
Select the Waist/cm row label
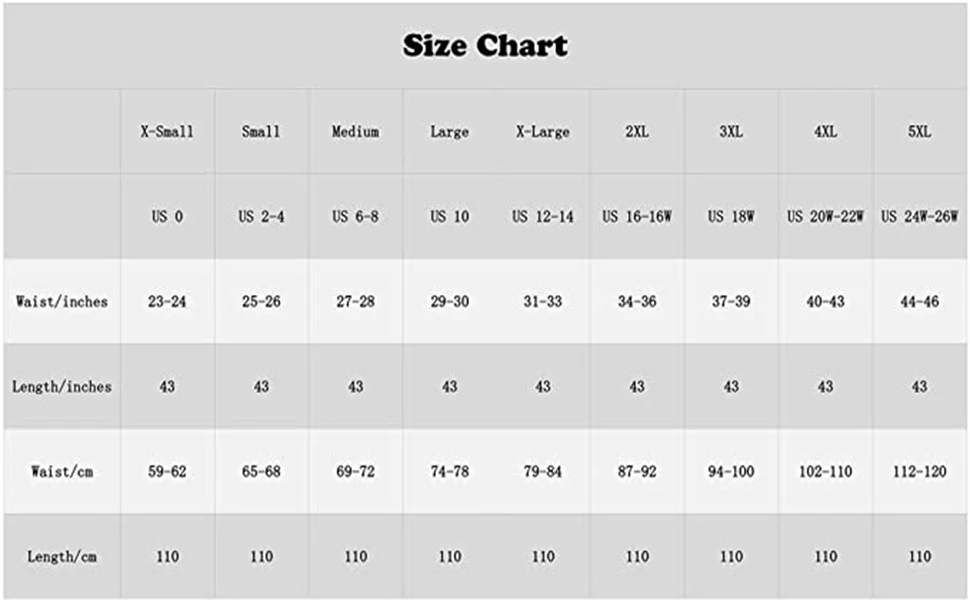tap(62, 472)
